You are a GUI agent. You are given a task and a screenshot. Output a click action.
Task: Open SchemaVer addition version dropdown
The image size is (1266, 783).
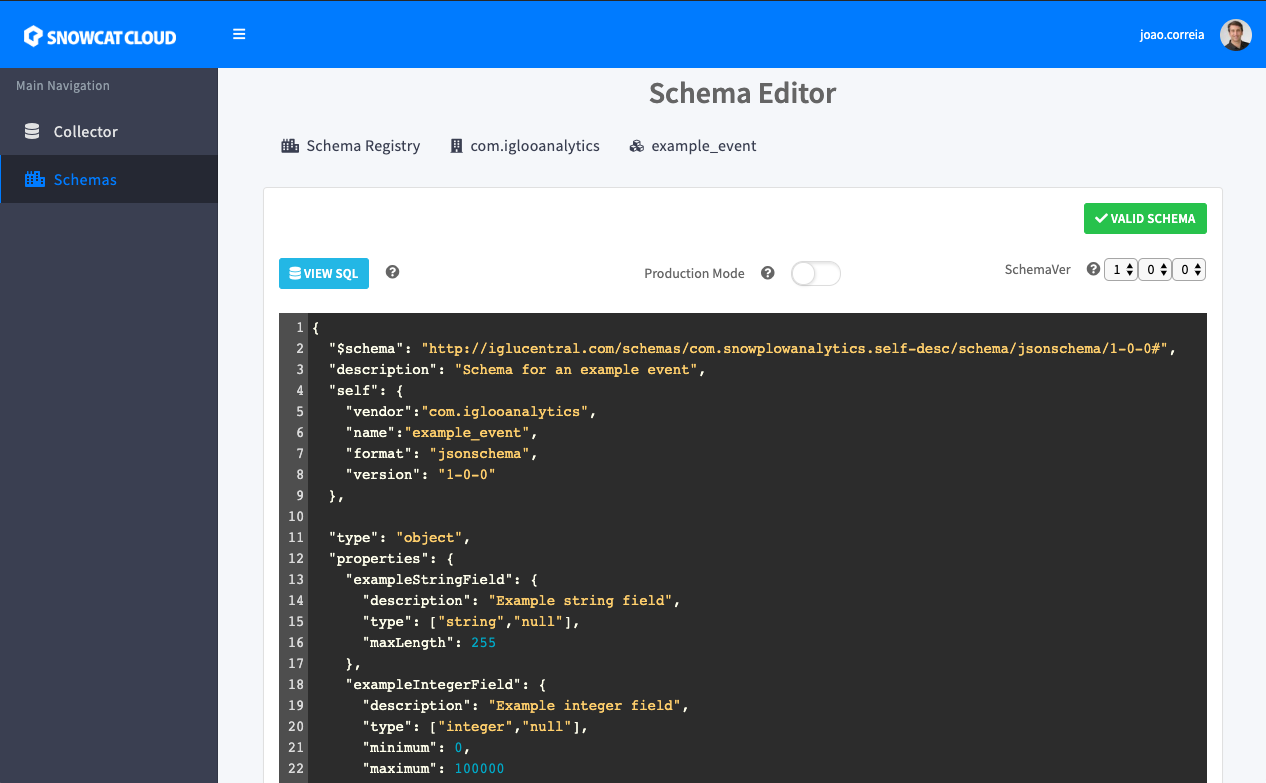pyautogui.click(x=1188, y=269)
